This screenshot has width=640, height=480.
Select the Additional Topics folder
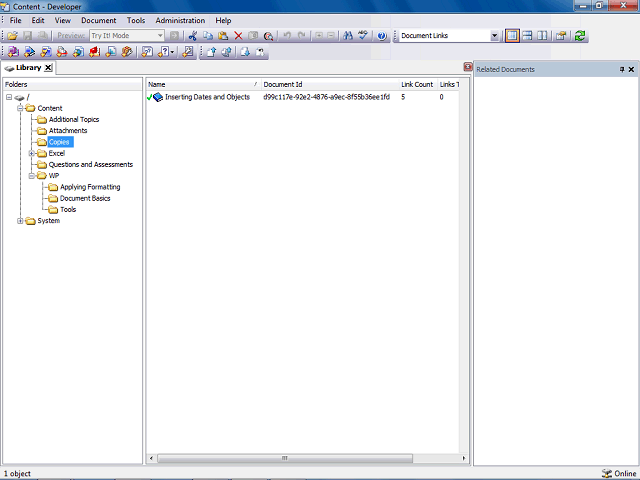(x=74, y=120)
